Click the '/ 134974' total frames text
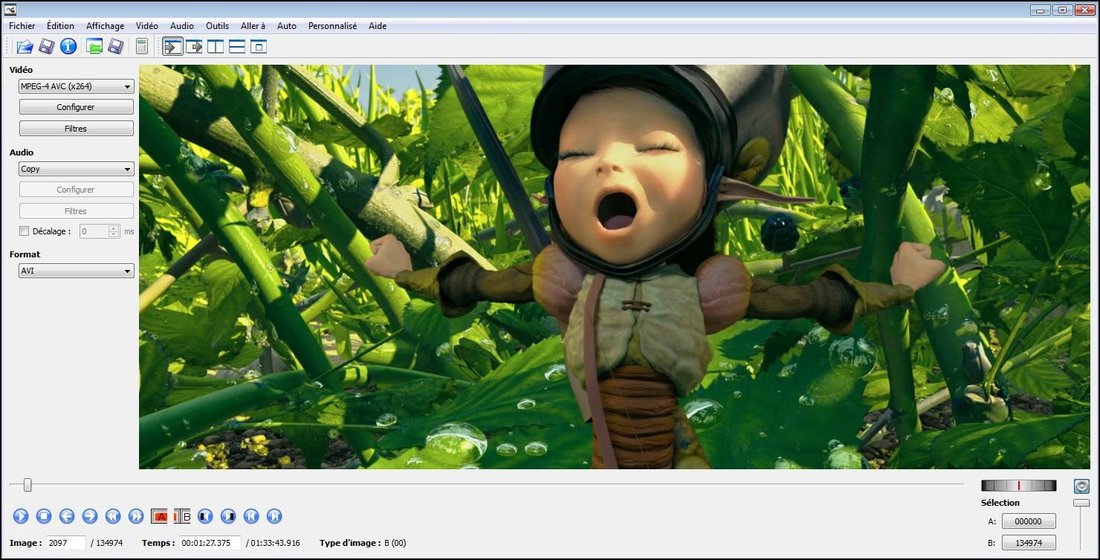The width and height of the screenshot is (1100, 560). [x=107, y=543]
